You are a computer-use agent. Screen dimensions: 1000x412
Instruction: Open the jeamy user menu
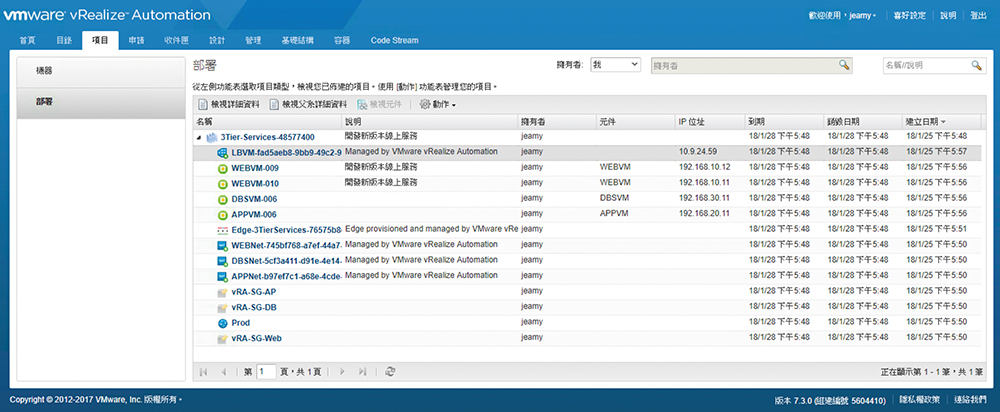[862, 15]
